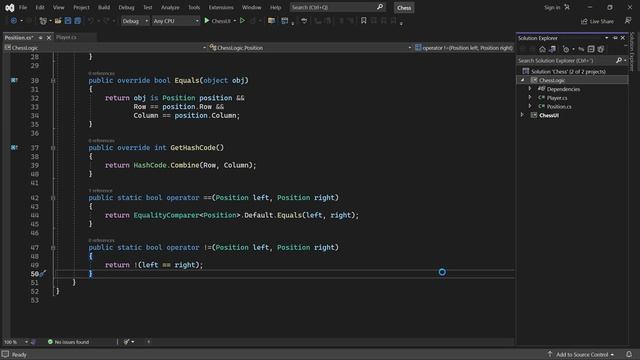Open the Any CPU platform dropdown

[x=176, y=21]
